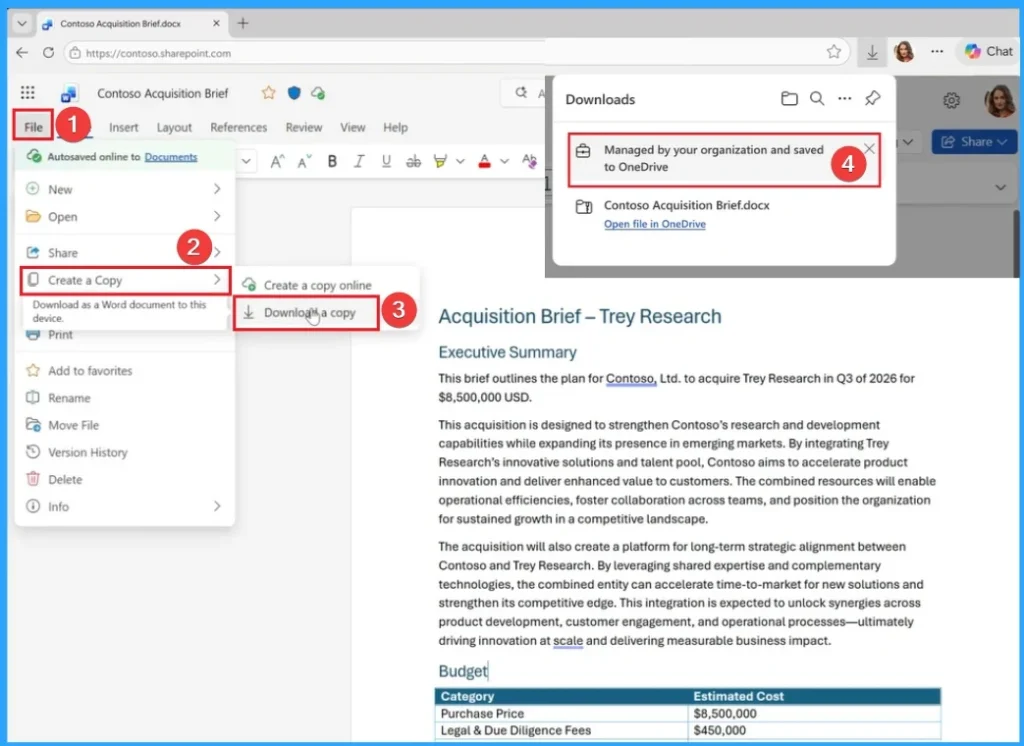Apply Italic formatting

point(359,161)
